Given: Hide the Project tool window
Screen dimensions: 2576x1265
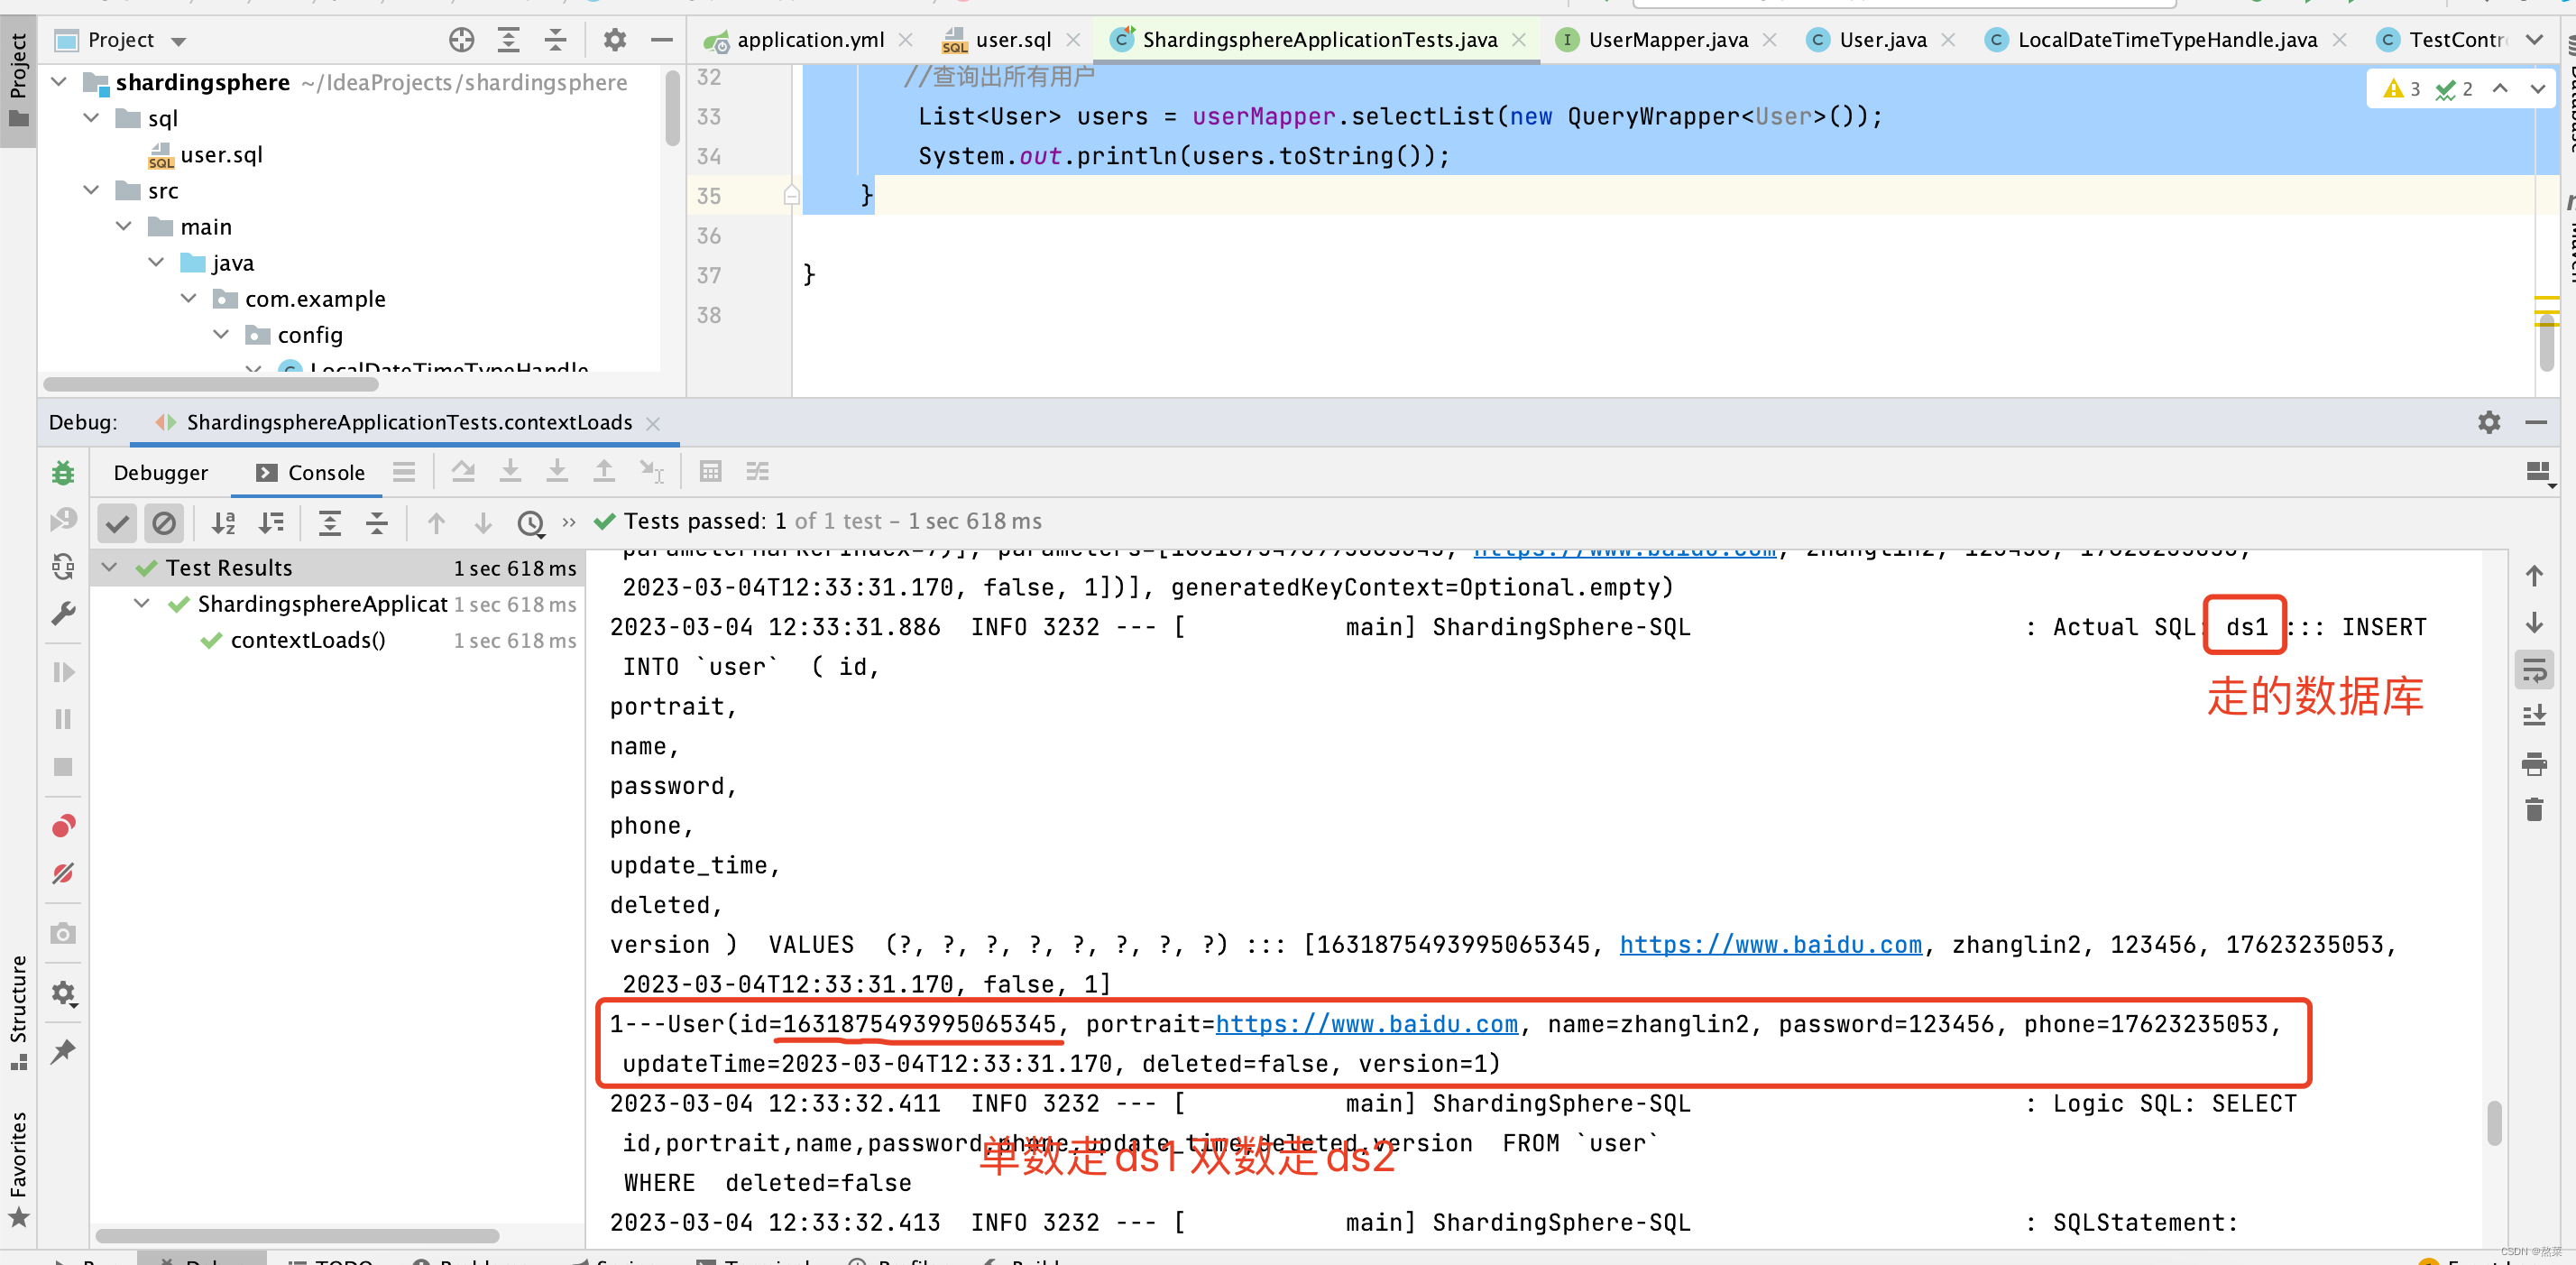Looking at the screenshot, I should click(x=661, y=40).
